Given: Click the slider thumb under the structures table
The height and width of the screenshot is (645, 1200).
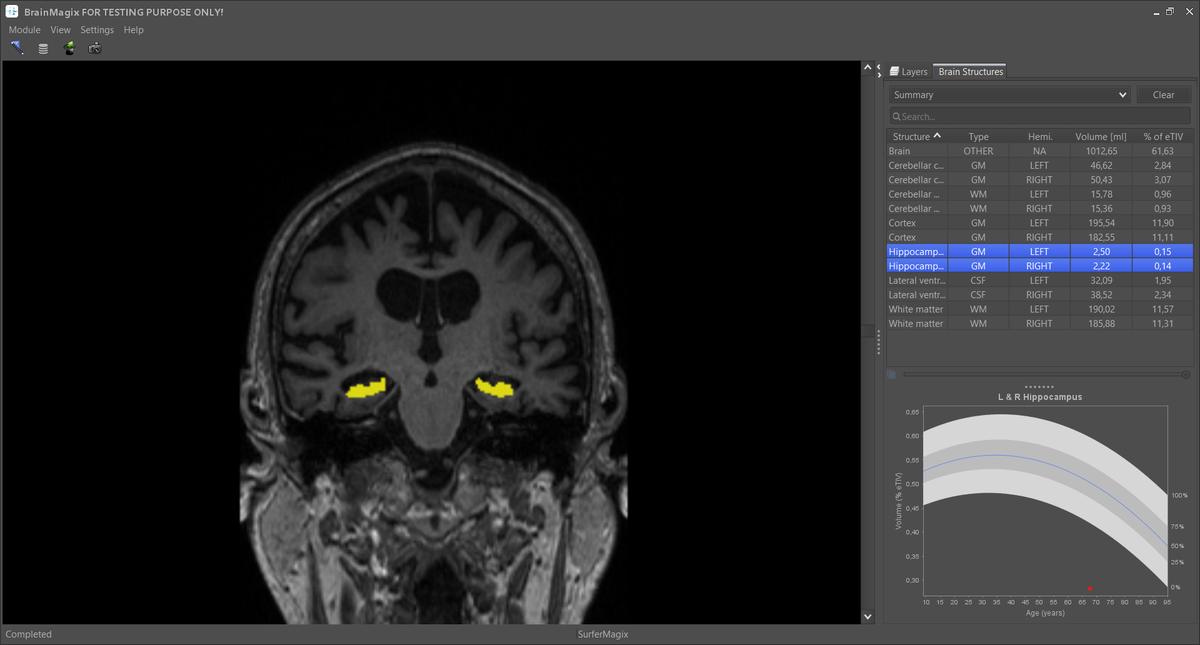Looking at the screenshot, I should click(1185, 374).
